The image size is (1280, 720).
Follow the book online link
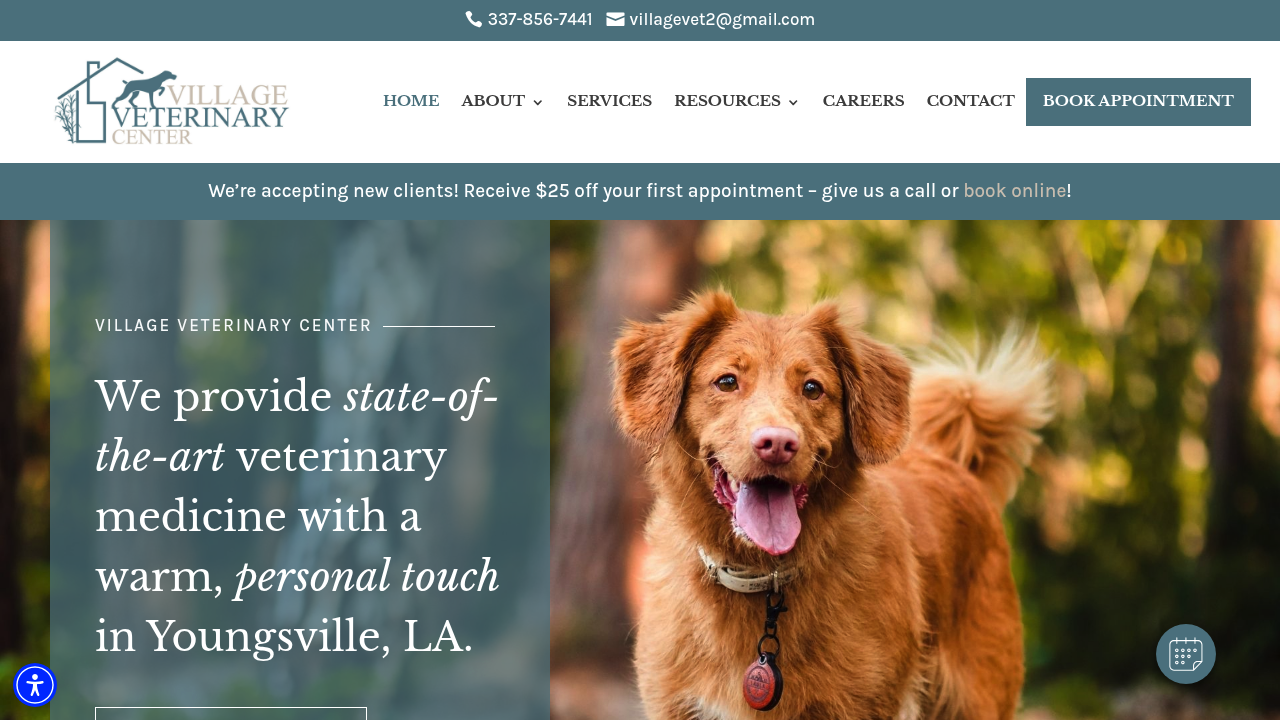1014,190
